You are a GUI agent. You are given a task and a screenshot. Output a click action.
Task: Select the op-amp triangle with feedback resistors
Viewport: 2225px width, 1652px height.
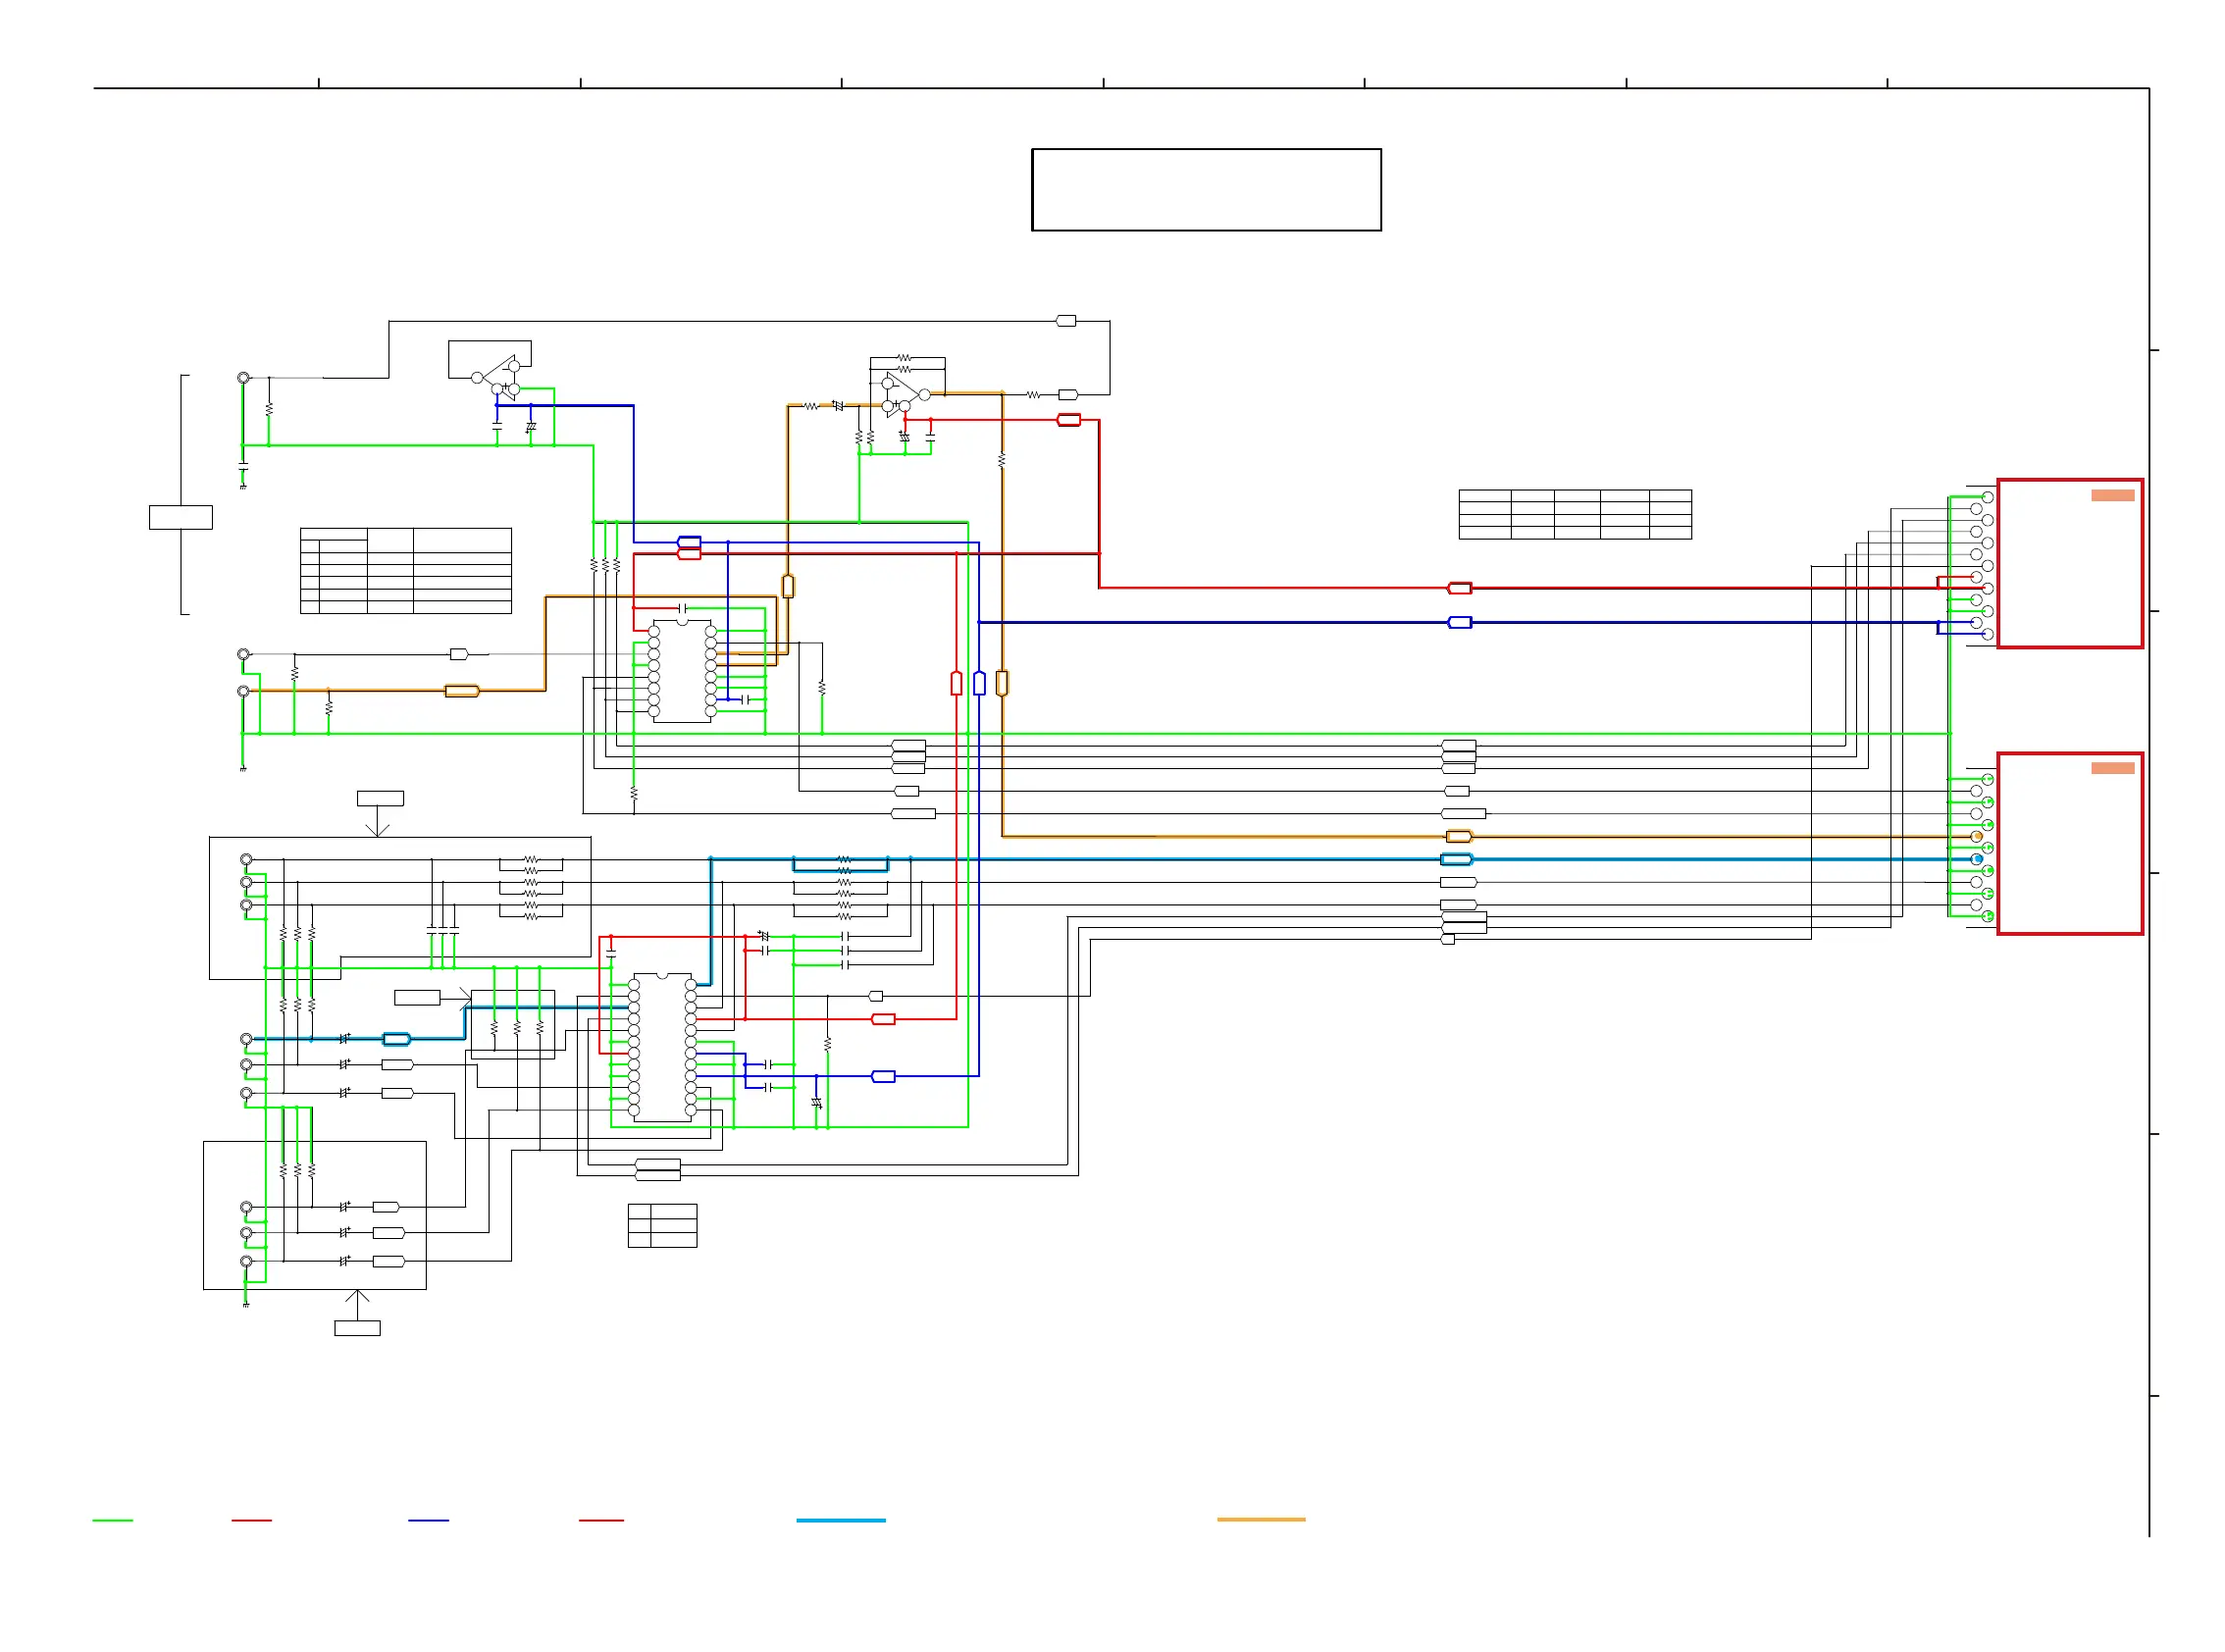pyautogui.click(x=901, y=395)
